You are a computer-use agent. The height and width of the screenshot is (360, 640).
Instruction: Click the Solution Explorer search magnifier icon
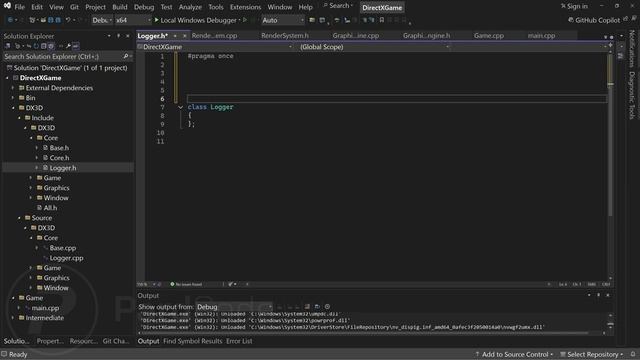(x=126, y=56)
